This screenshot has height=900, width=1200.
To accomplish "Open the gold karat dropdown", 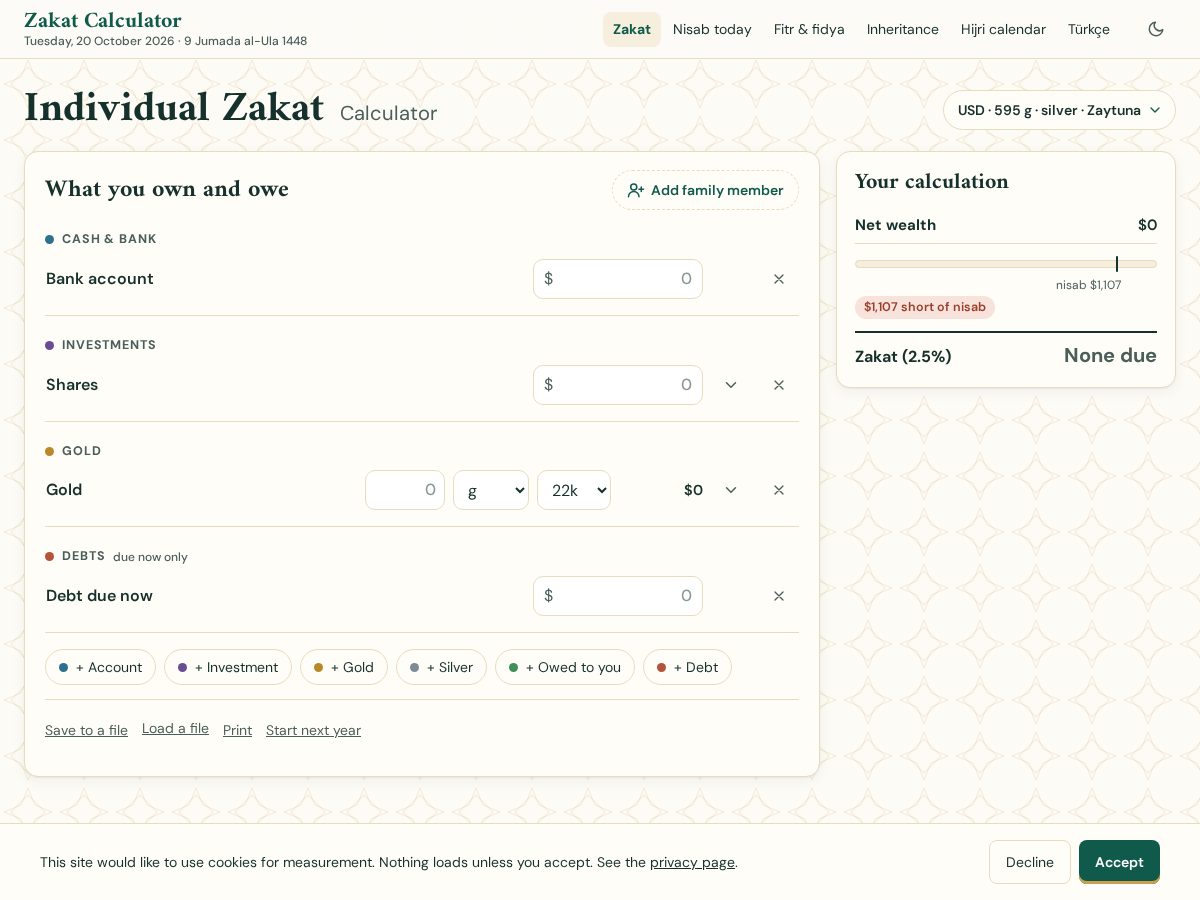I will tap(574, 490).
